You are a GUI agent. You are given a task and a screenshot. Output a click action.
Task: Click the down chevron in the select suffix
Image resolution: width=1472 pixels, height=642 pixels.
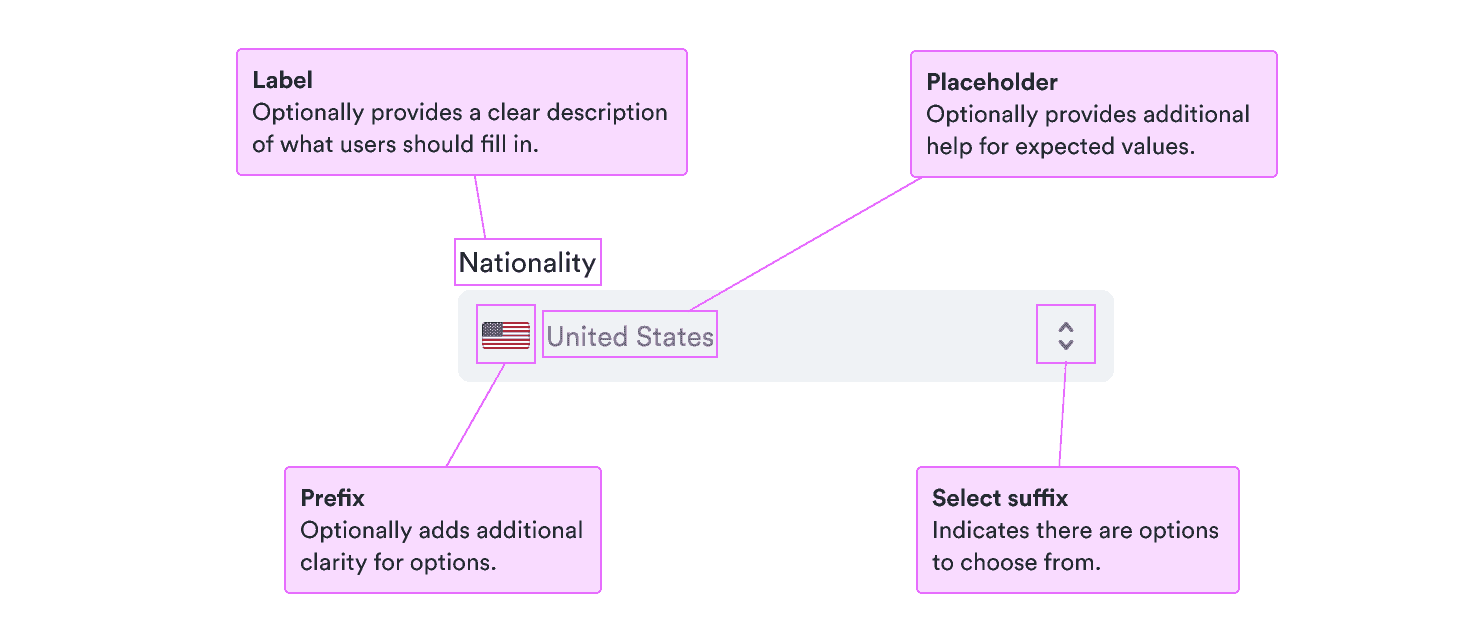pos(1066,344)
